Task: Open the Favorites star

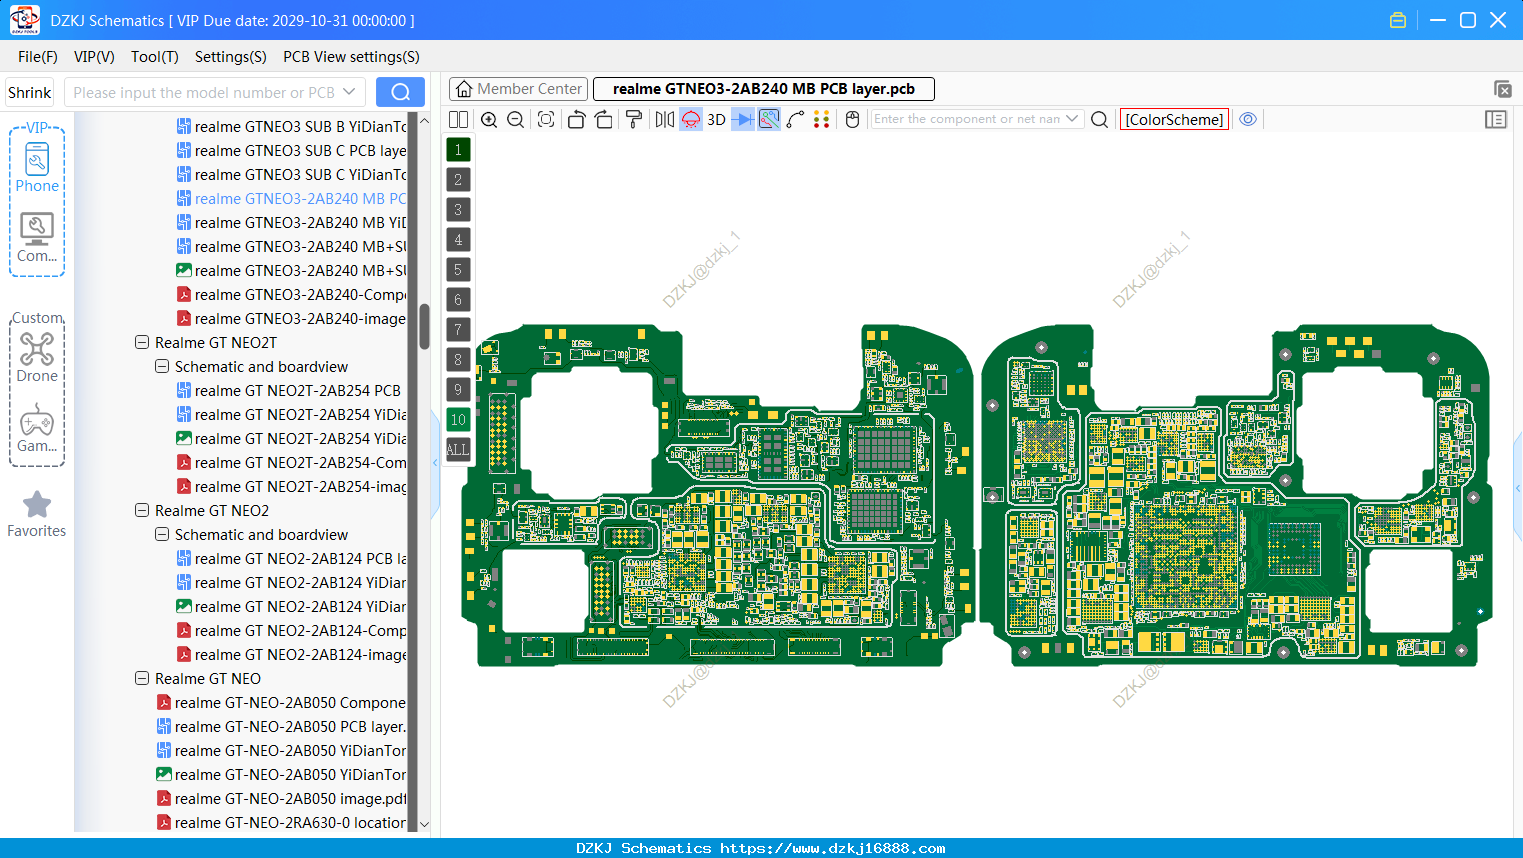Action: (x=37, y=514)
